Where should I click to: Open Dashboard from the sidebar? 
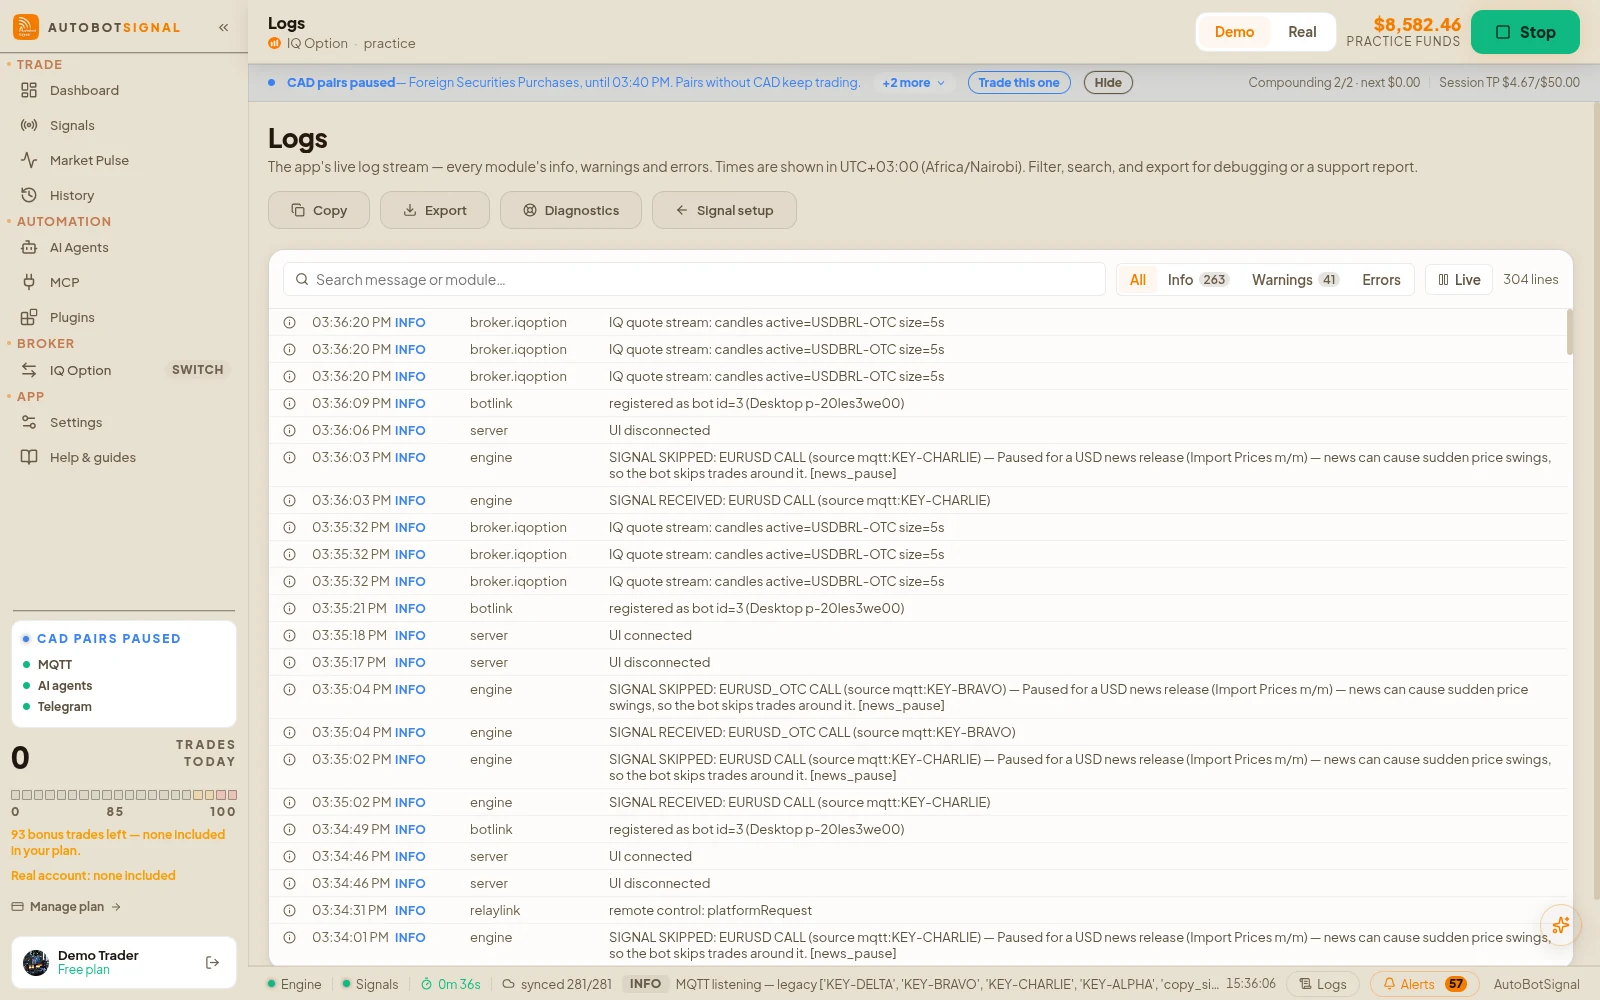coord(84,90)
